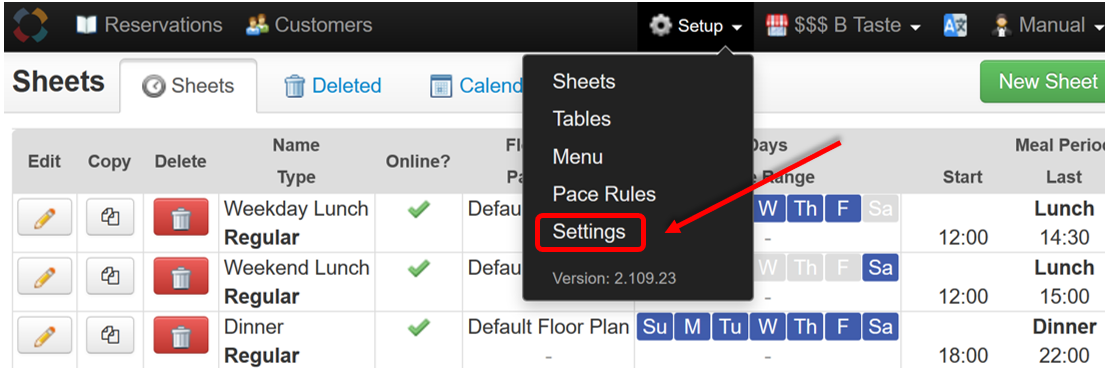
Task: Toggle Friday on the Weekday Lunch row
Action: coord(843,209)
